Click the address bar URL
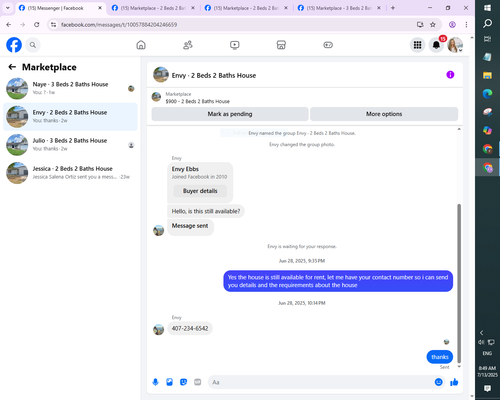Image resolution: width=500 pixels, height=400 pixels. click(119, 25)
